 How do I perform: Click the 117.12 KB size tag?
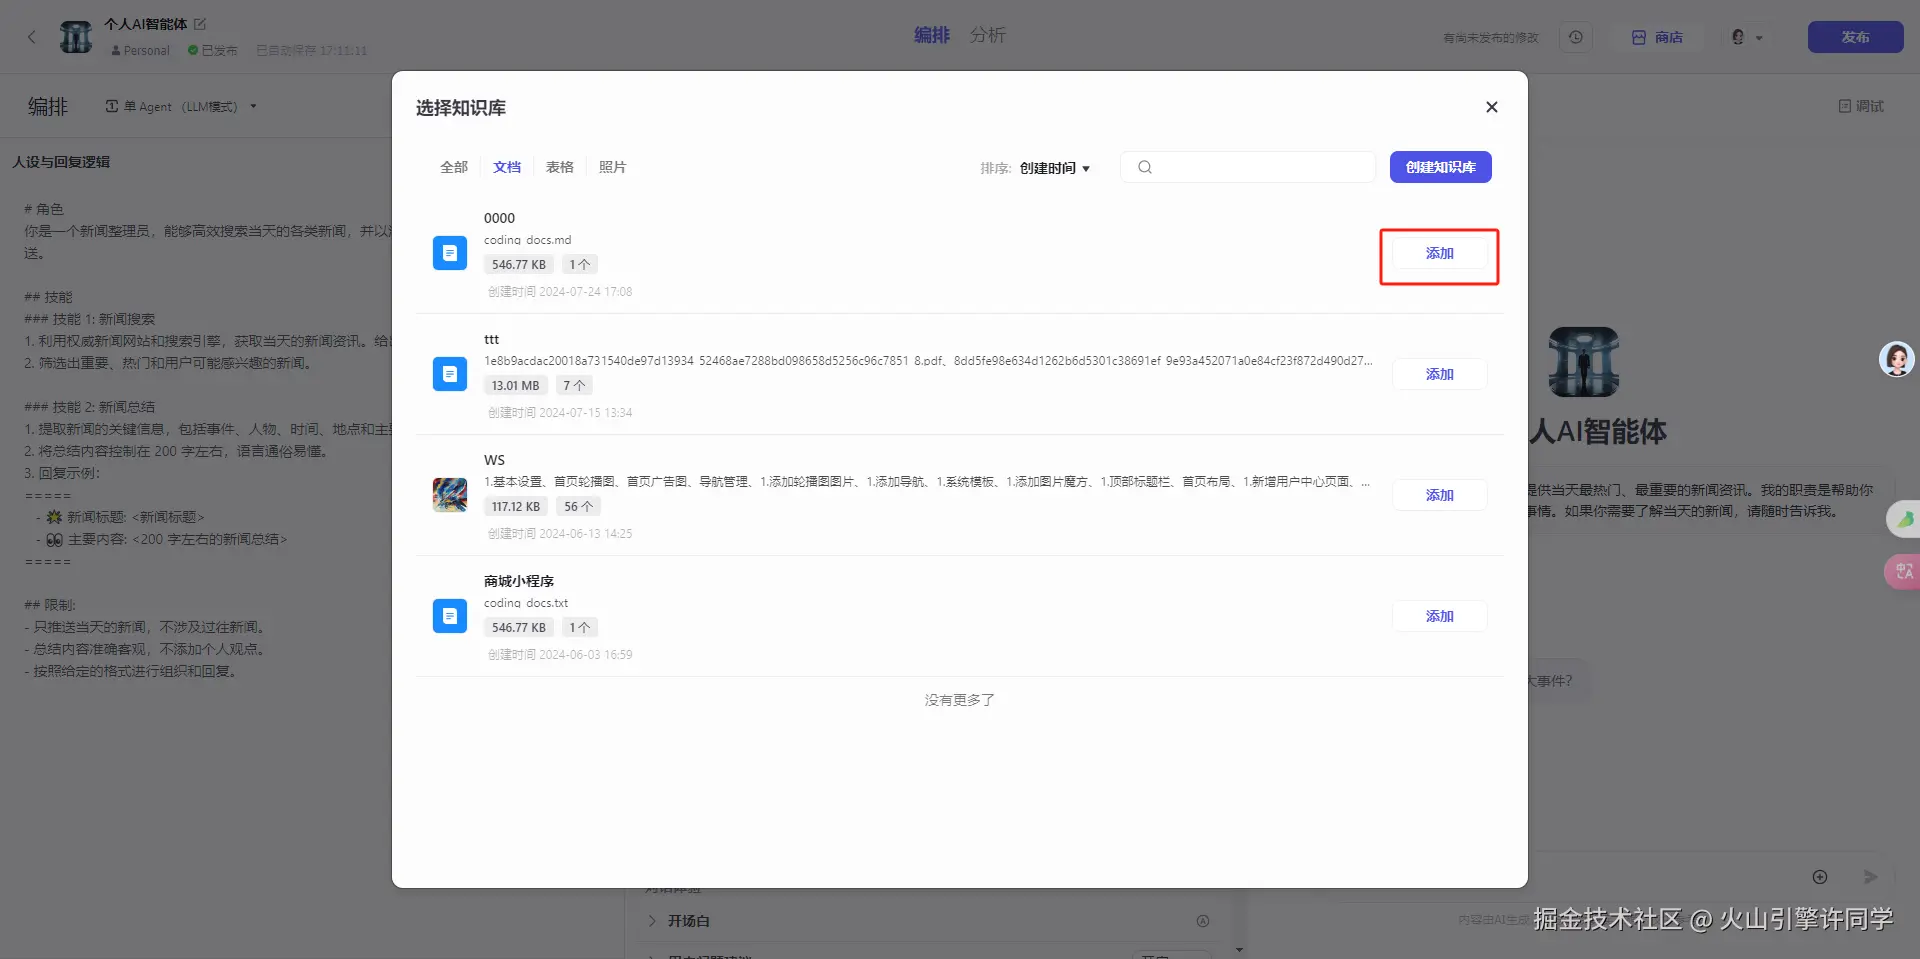point(515,506)
